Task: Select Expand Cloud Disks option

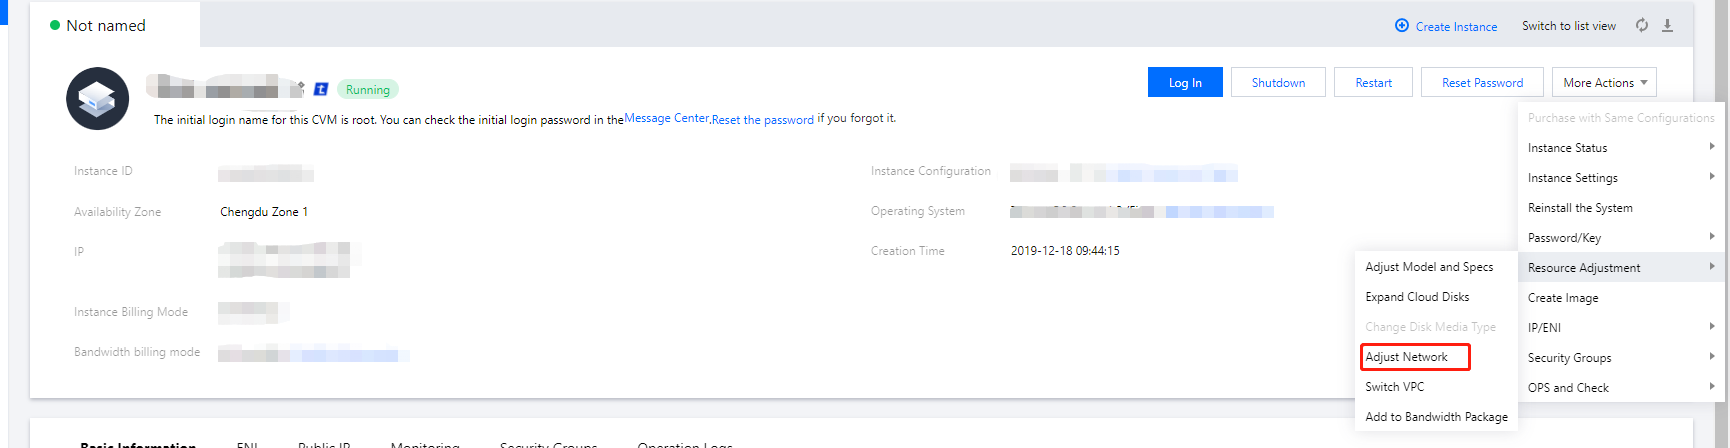Action: 1417,297
